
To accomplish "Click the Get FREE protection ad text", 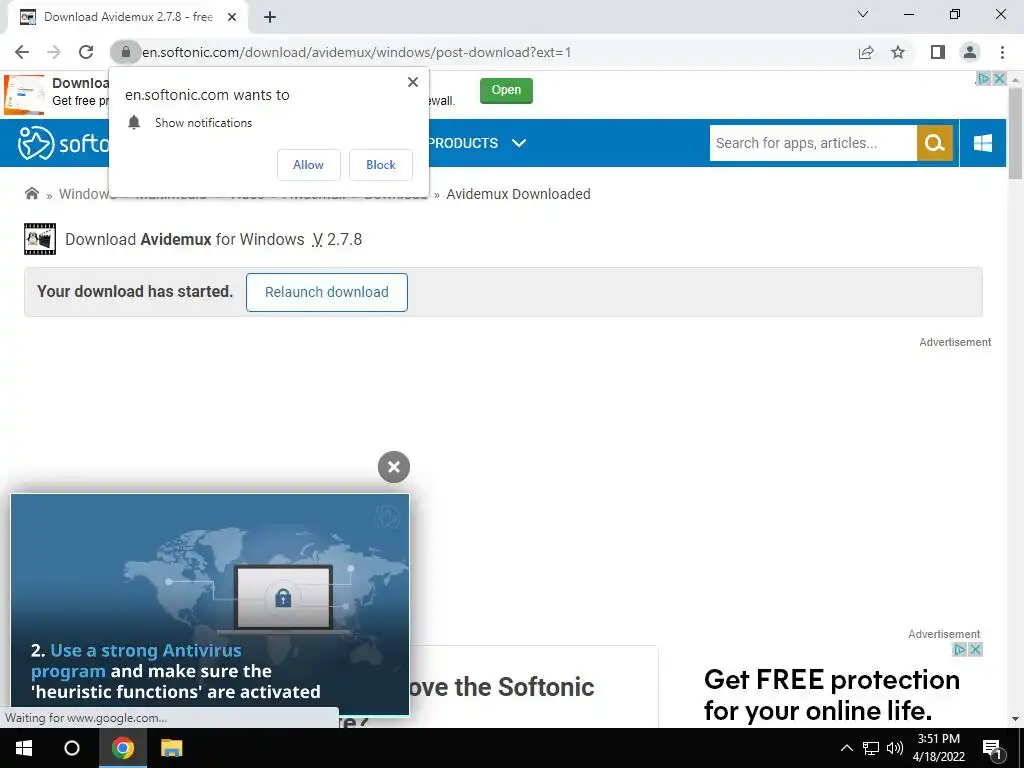I will click(x=831, y=695).
